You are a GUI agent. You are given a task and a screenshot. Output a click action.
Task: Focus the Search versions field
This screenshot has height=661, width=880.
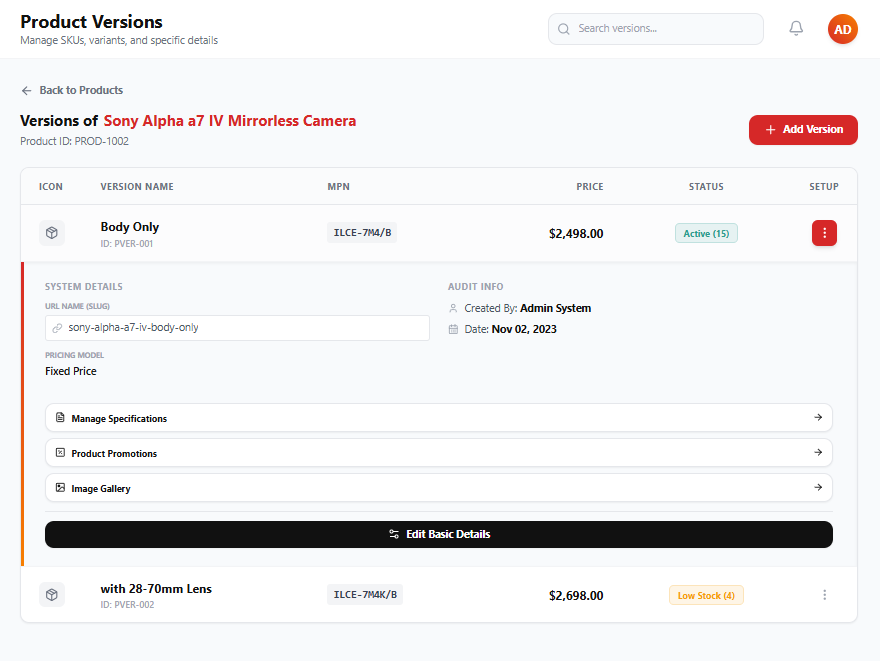tap(656, 29)
